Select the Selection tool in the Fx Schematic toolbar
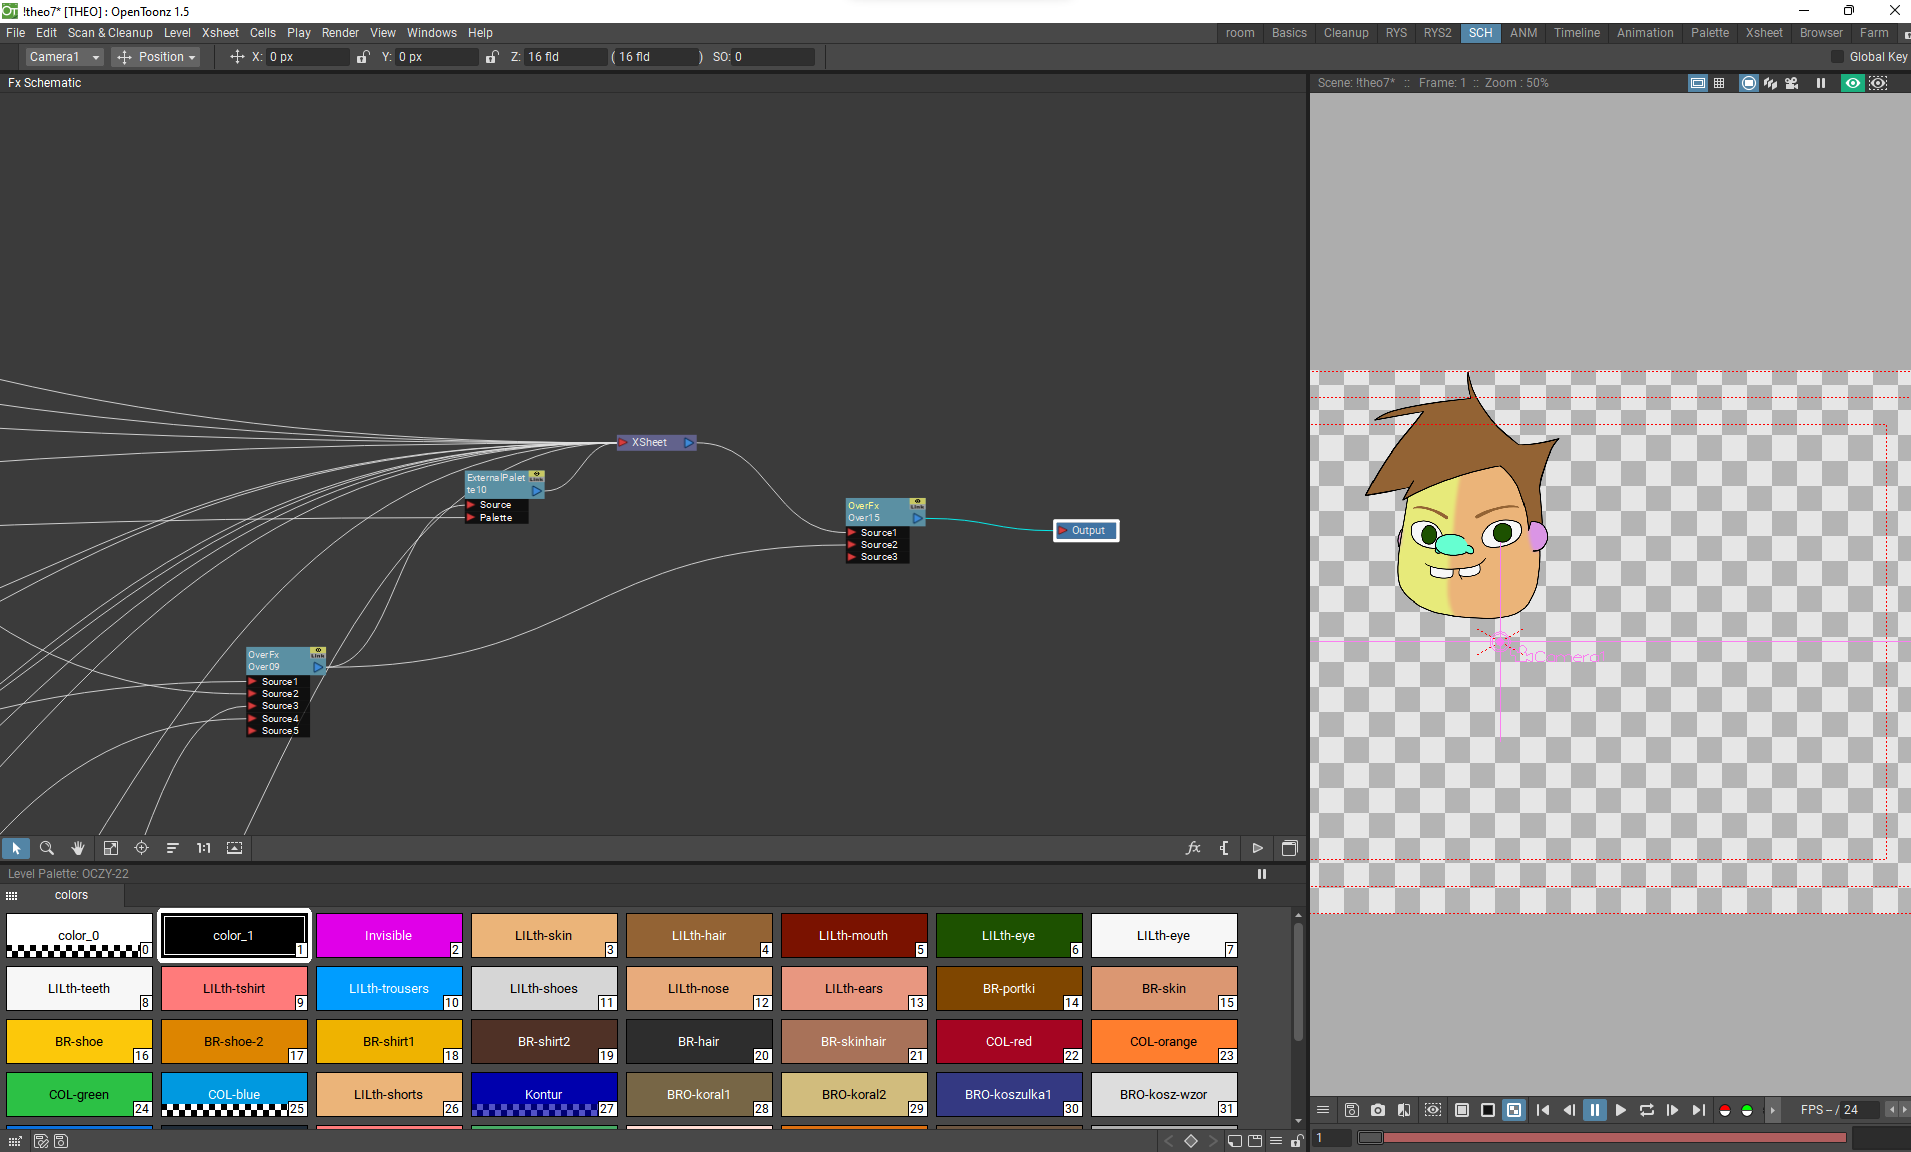Viewport: 1911px width, 1152px height. coord(16,848)
